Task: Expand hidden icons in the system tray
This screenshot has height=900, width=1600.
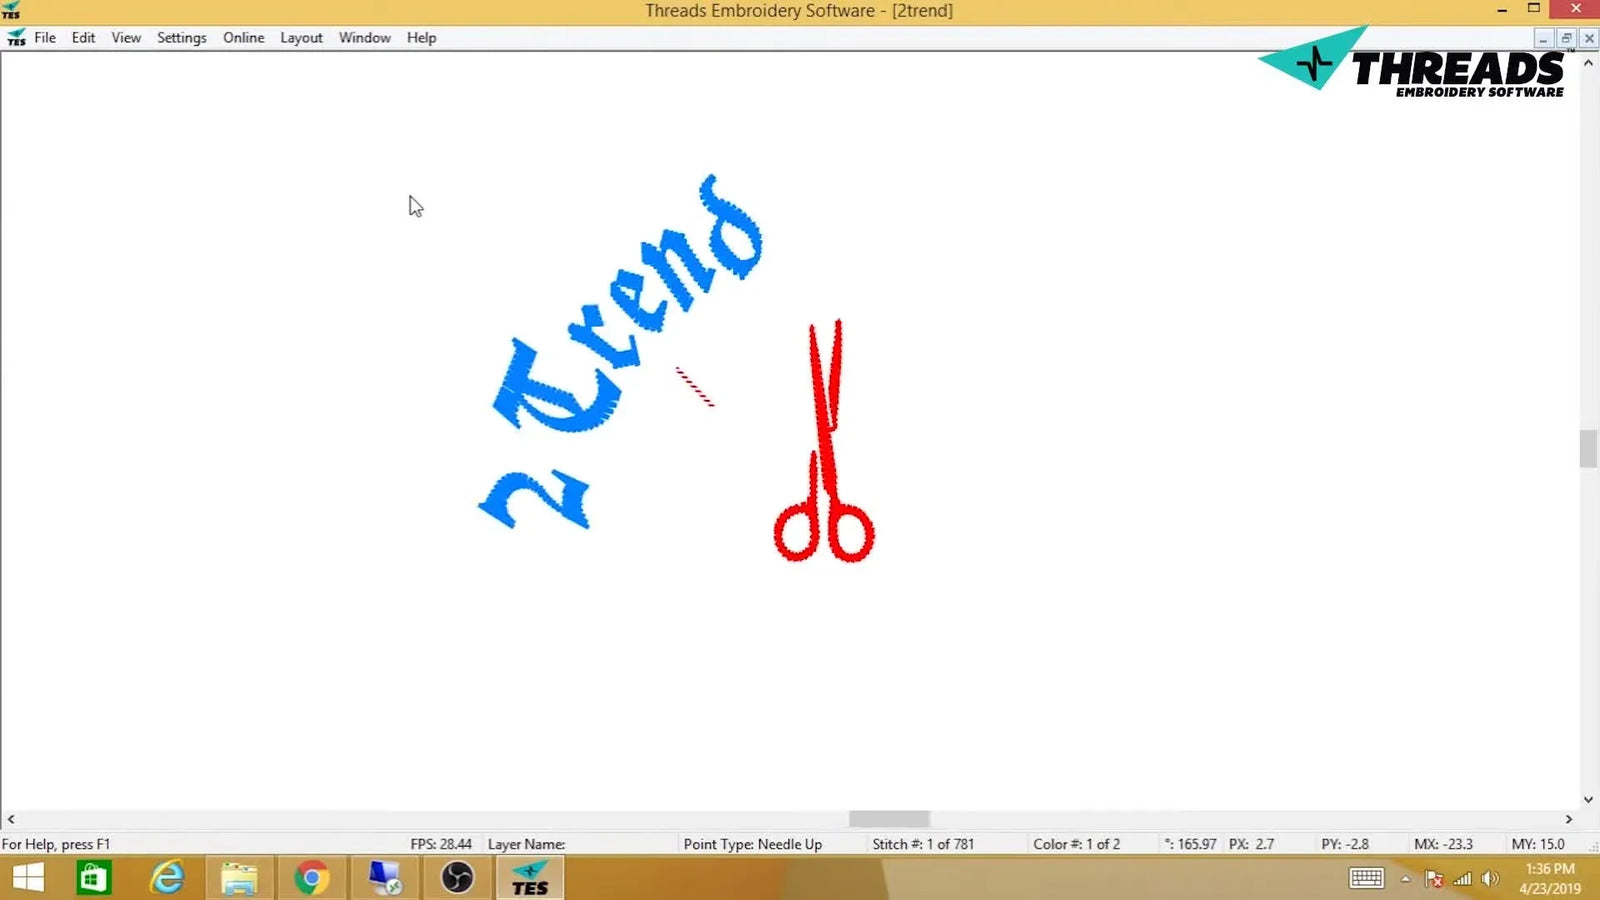Action: 1406,878
